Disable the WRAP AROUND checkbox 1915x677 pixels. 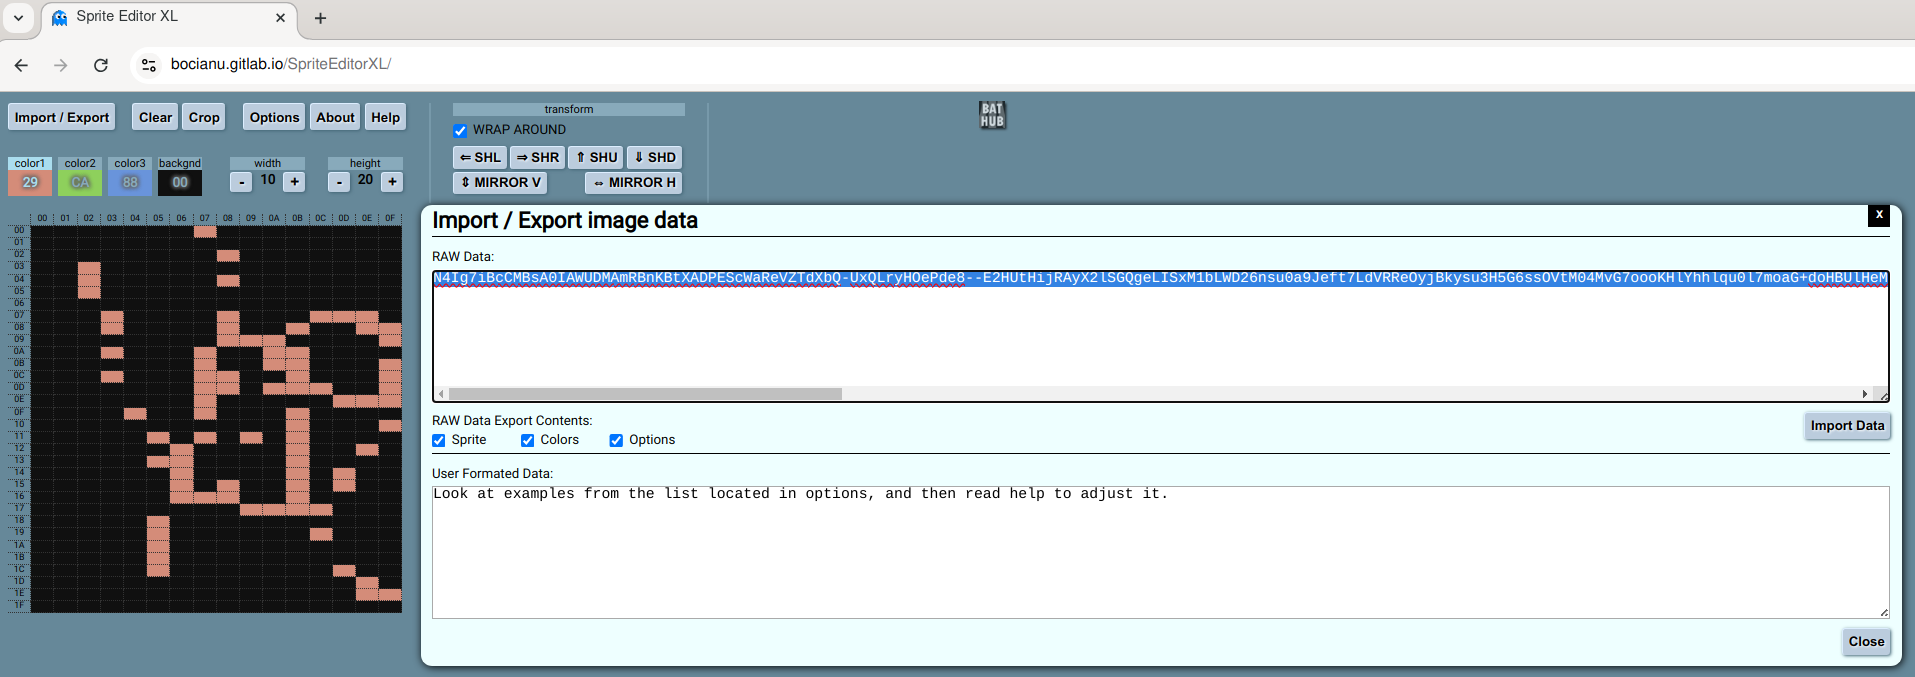460,131
